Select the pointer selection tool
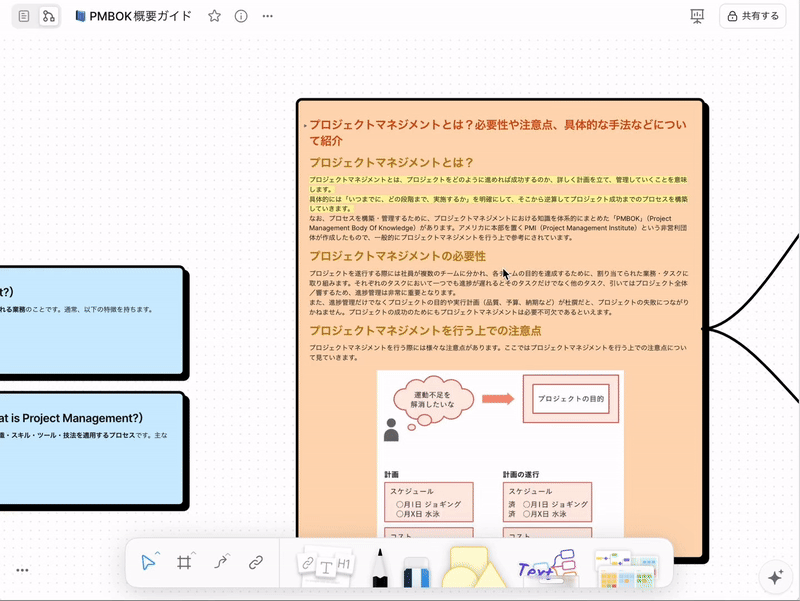The height and width of the screenshot is (601, 800). point(148,562)
